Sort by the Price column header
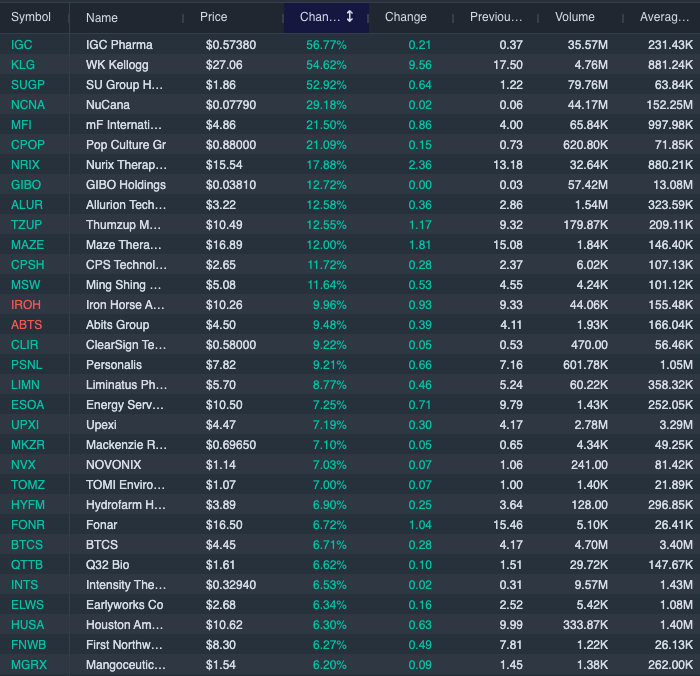 [x=213, y=17]
